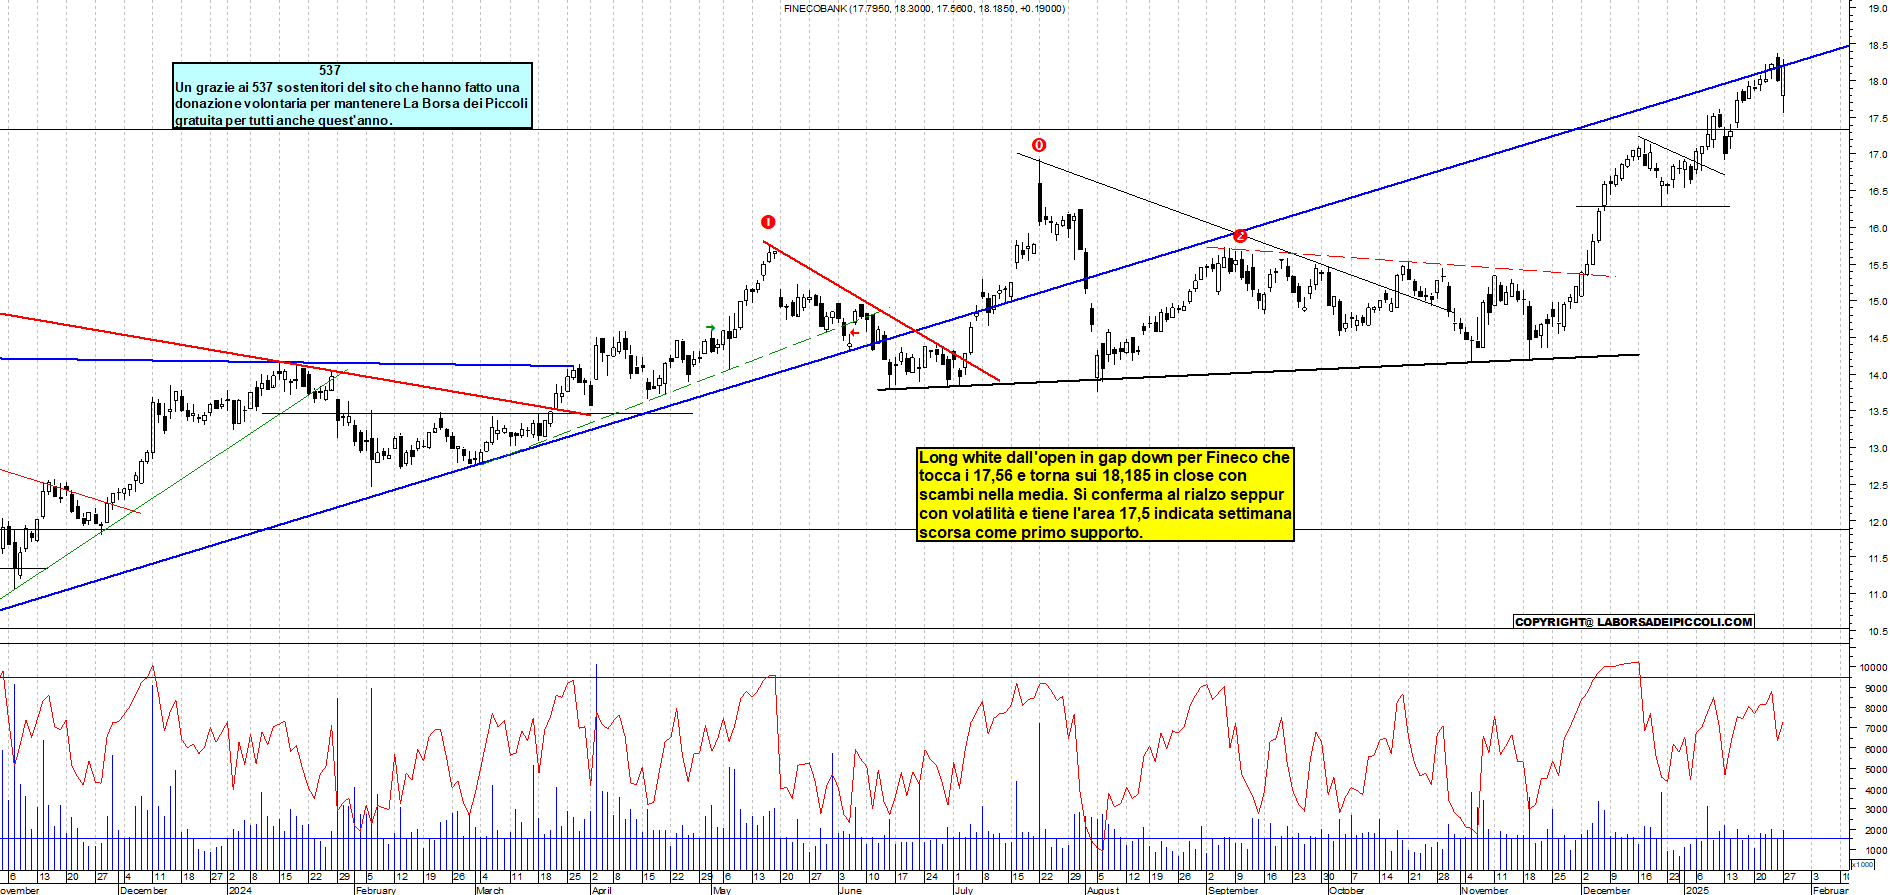
Task: Click the 5000 volume axis label
Action: (x=1876, y=770)
